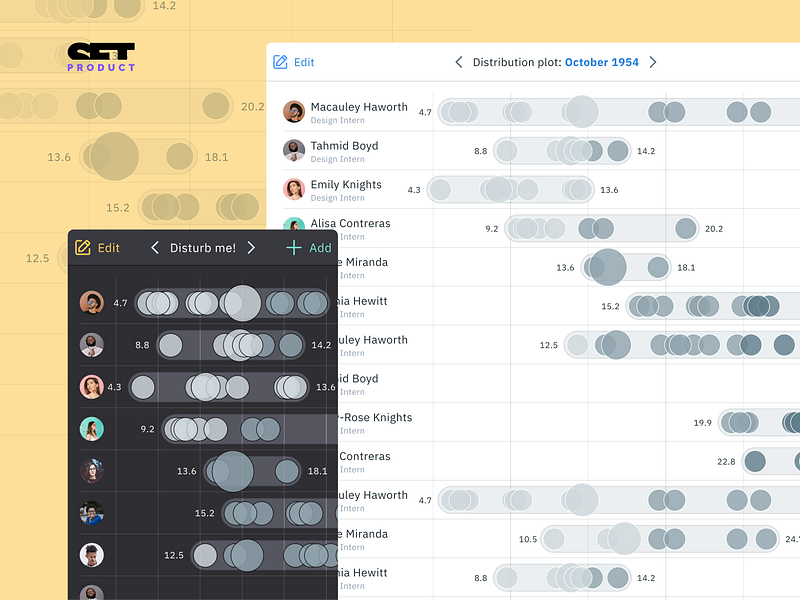This screenshot has height=600, width=800.
Task: Click the 20.2 value in Alisa Contreras row
Action: click(x=714, y=229)
